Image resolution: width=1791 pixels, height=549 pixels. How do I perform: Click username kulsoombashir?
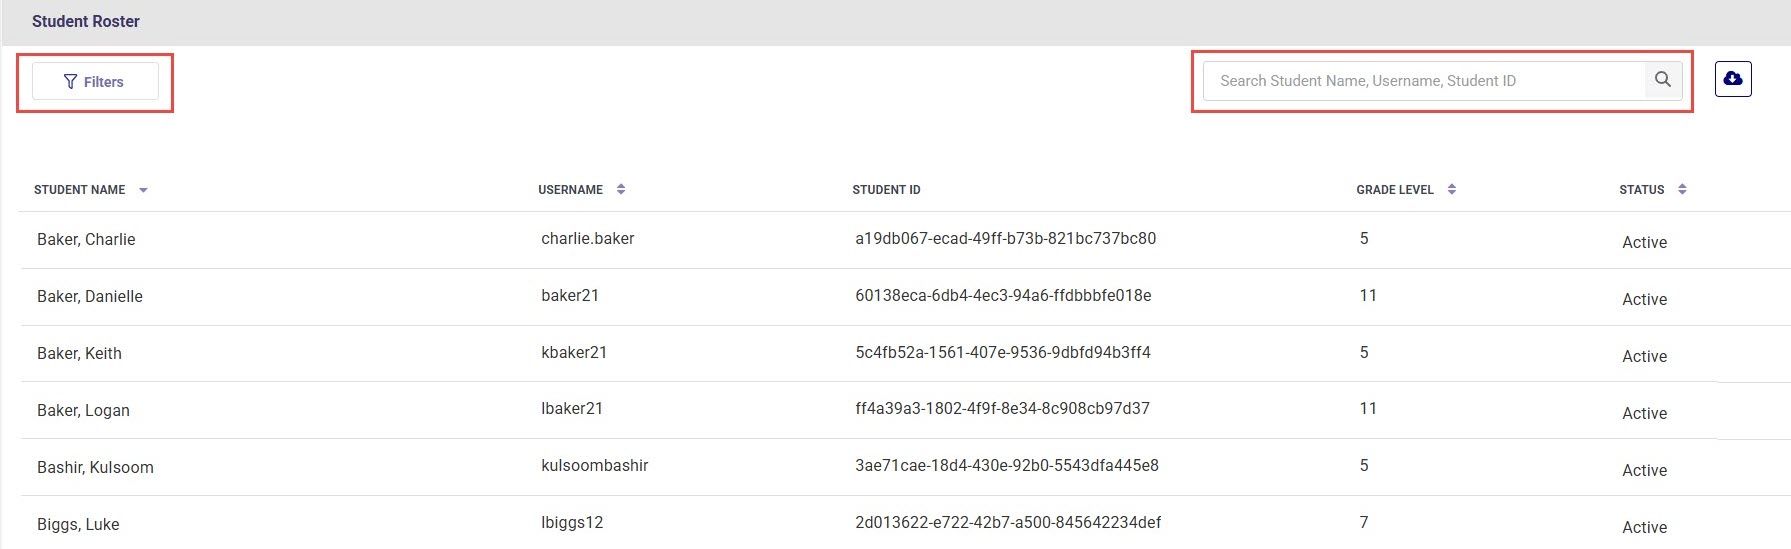click(595, 466)
